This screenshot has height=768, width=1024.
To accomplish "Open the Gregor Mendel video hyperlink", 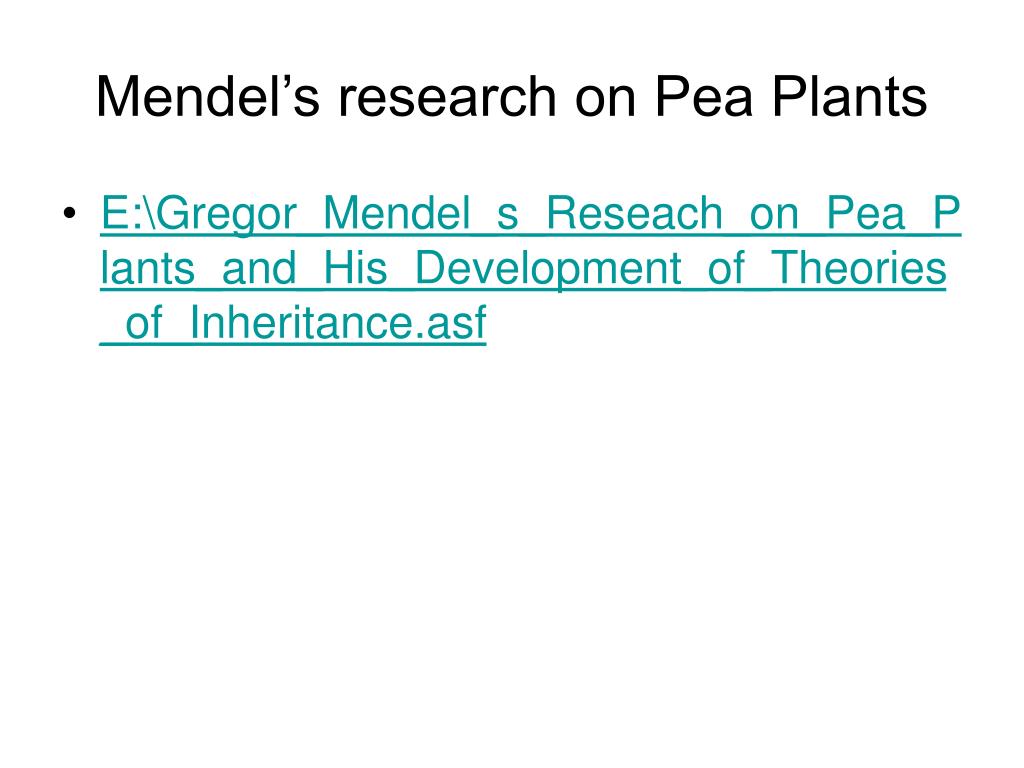I will [x=530, y=268].
